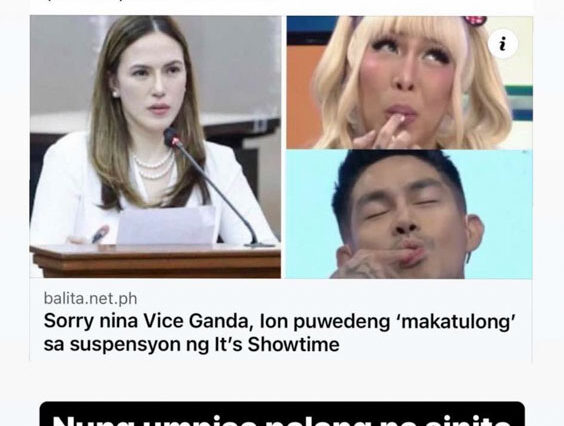Tap the photo of man with closed eyes

point(409,214)
